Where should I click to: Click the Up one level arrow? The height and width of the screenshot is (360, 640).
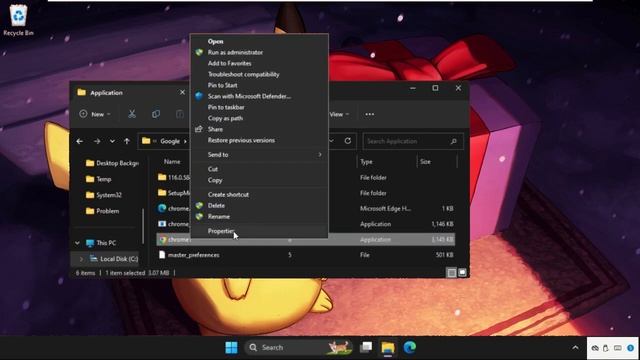click(x=127, y=141)
